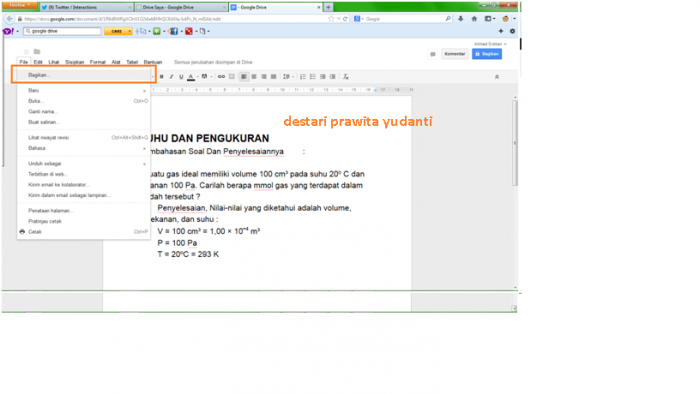Viewport: 700px width, 394px height.
Task: Expand the Unduh sebagai submenu
Action: point(83,164)
